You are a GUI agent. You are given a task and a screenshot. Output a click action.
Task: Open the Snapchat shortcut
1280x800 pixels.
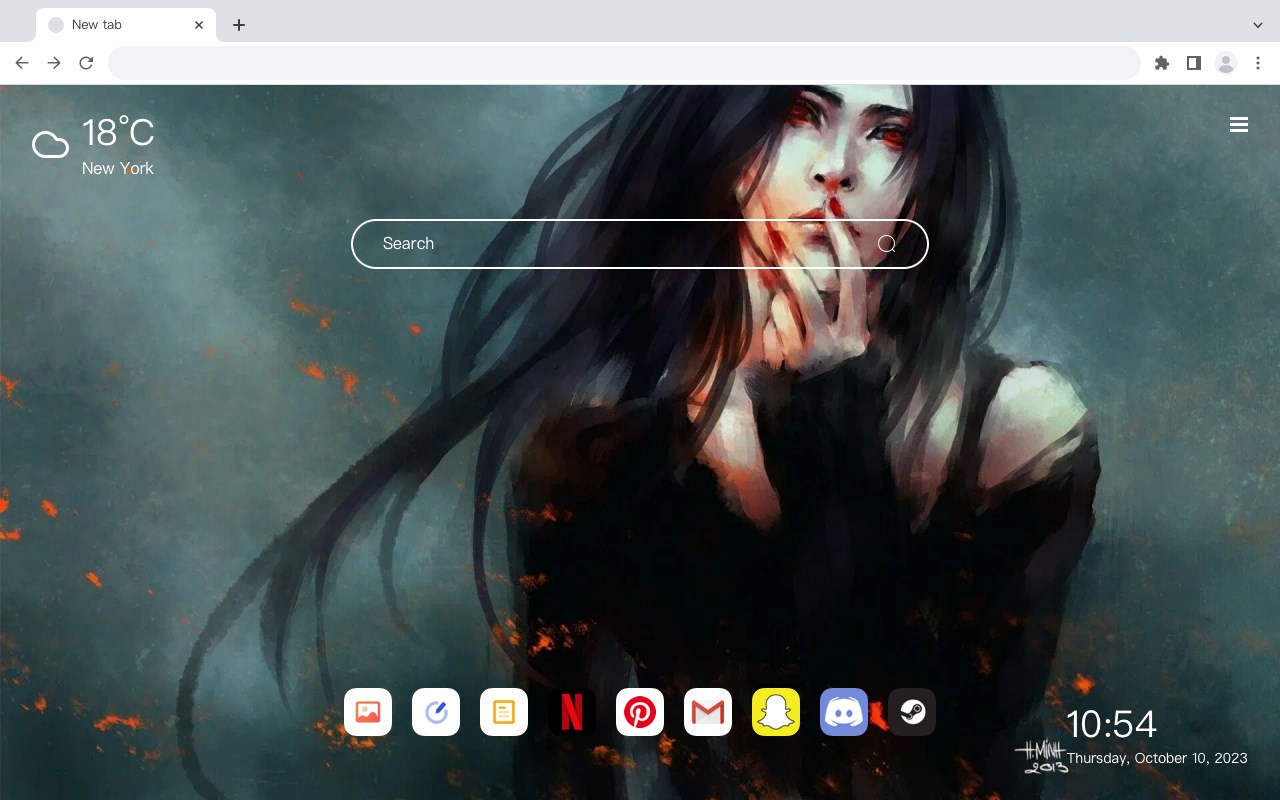click(776, 712)
